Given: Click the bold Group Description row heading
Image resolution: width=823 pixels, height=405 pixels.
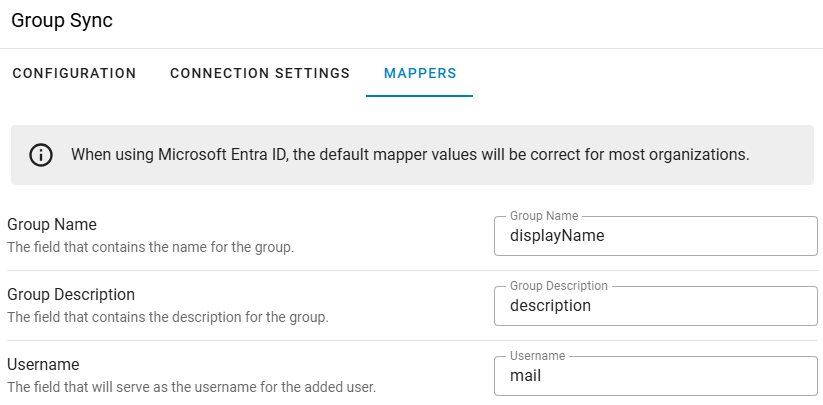Looking at the screenshot, I should [71, 295].
